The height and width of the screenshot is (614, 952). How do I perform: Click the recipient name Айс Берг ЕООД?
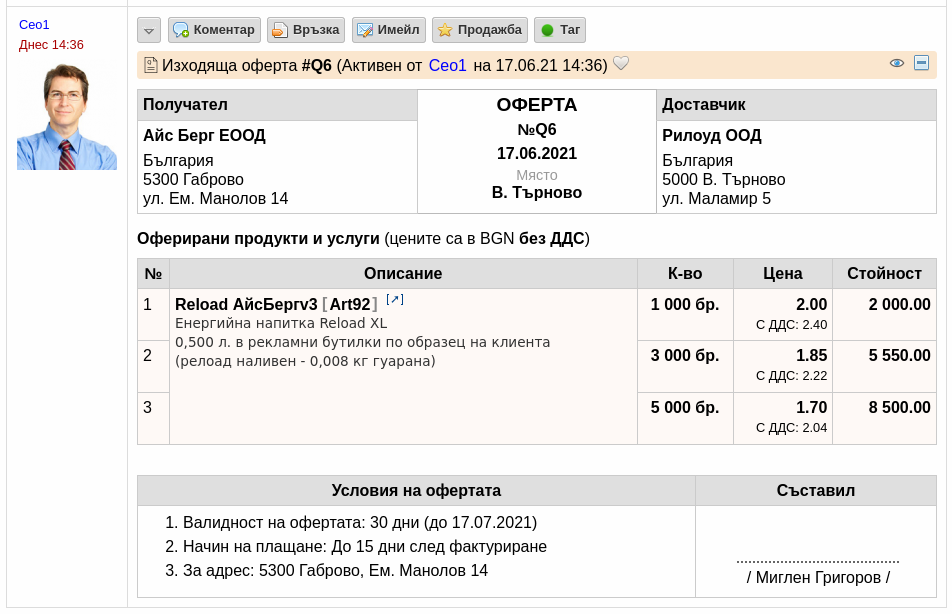204,135
